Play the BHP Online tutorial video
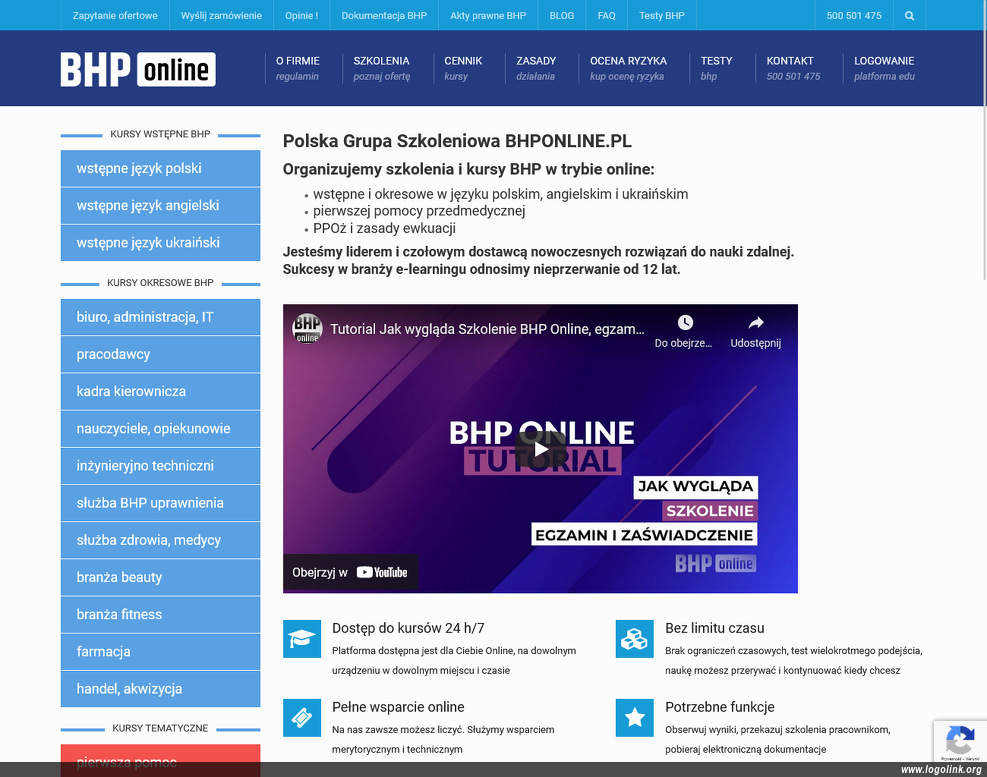Viewport: 987px width, 777px height. coord(540,449)
